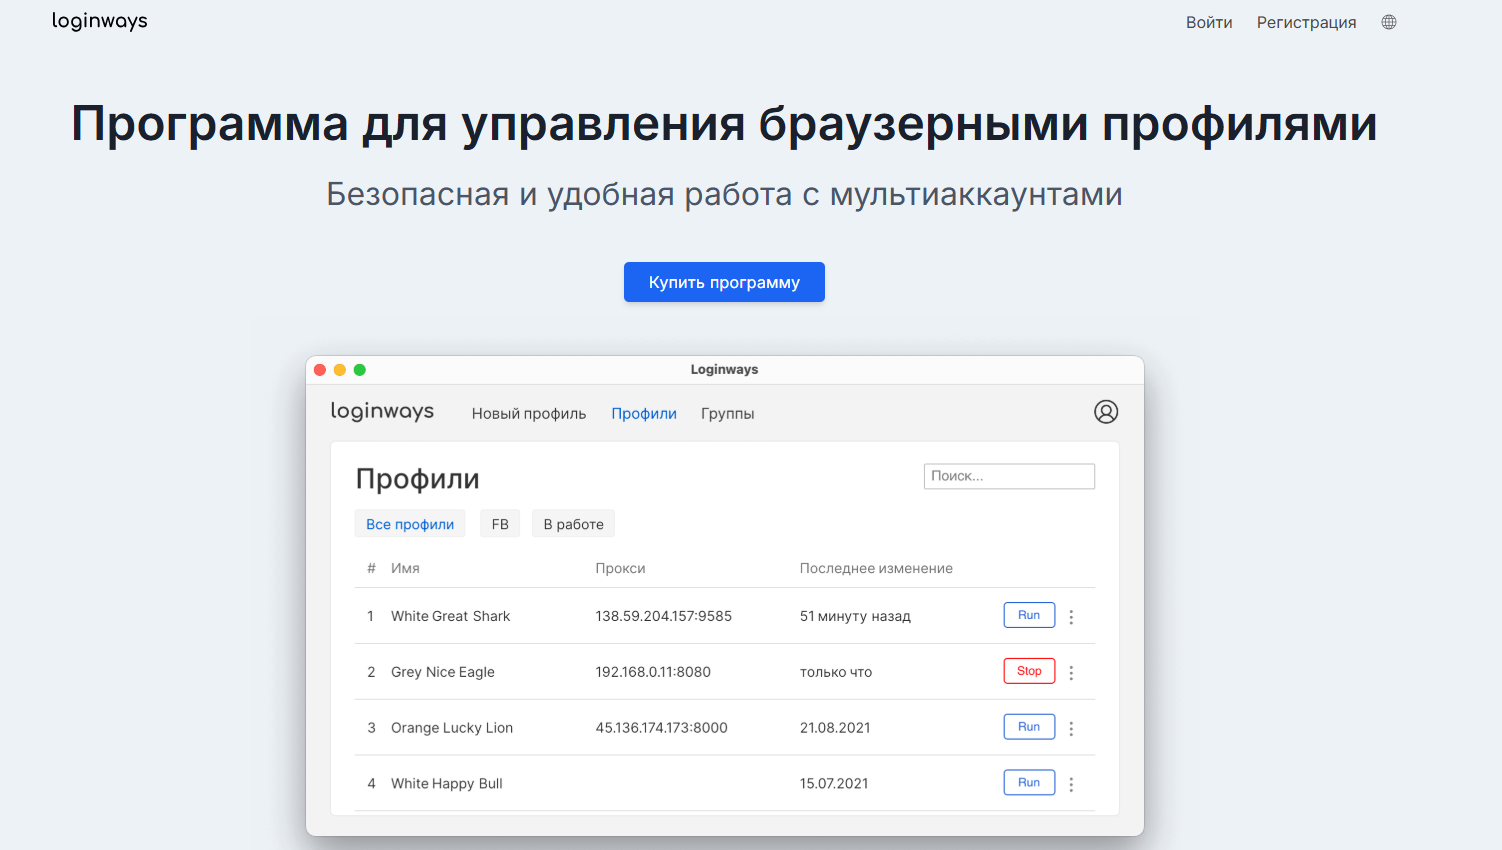Open the Войти login link
Screen dimensions: 1502x850
[1209, 22]
